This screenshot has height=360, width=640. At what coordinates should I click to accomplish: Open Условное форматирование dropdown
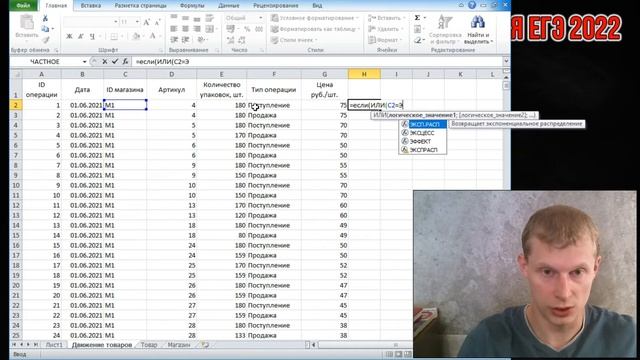click(315, 18)
